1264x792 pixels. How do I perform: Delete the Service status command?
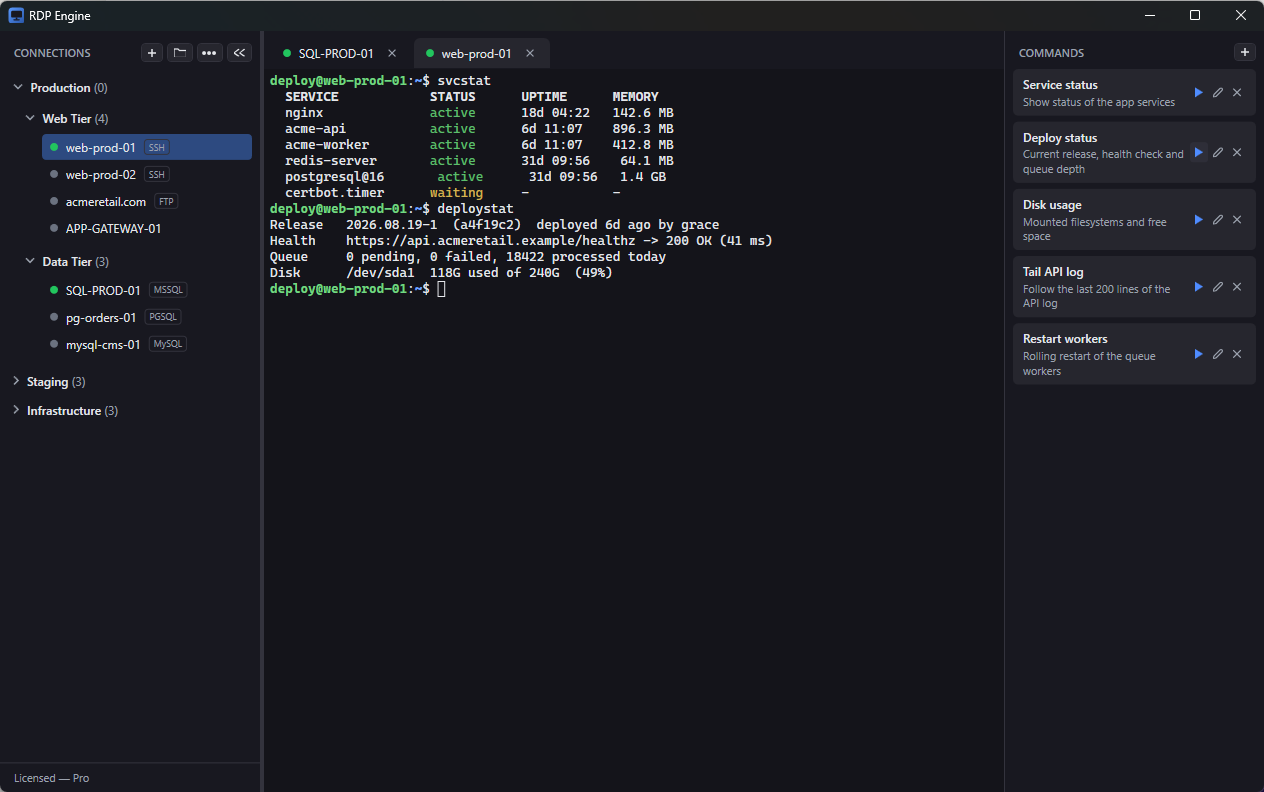point(1237,92)
